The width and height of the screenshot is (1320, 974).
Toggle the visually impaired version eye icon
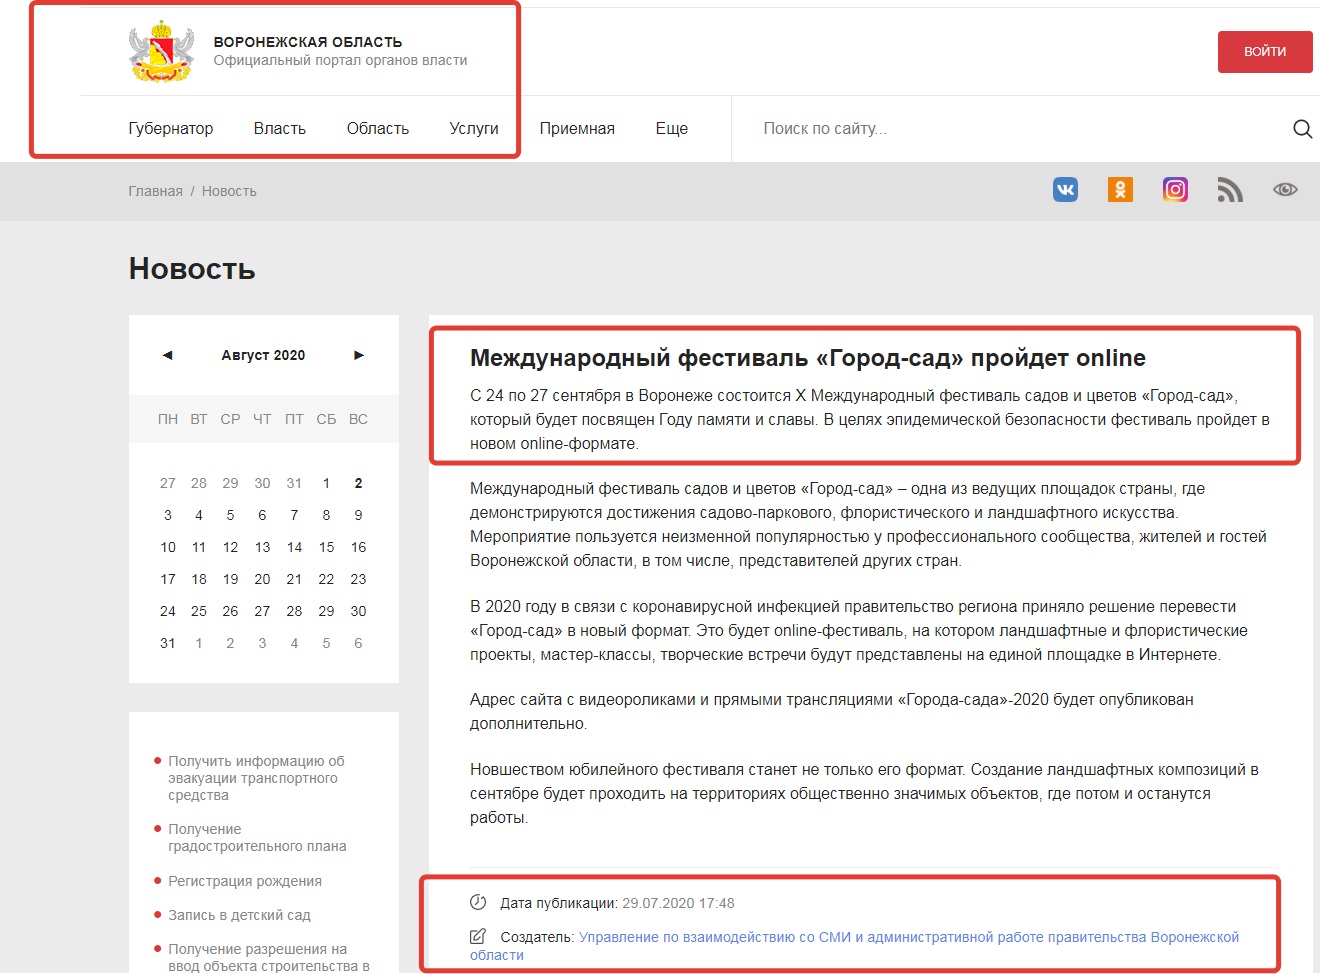point(1285,190)
